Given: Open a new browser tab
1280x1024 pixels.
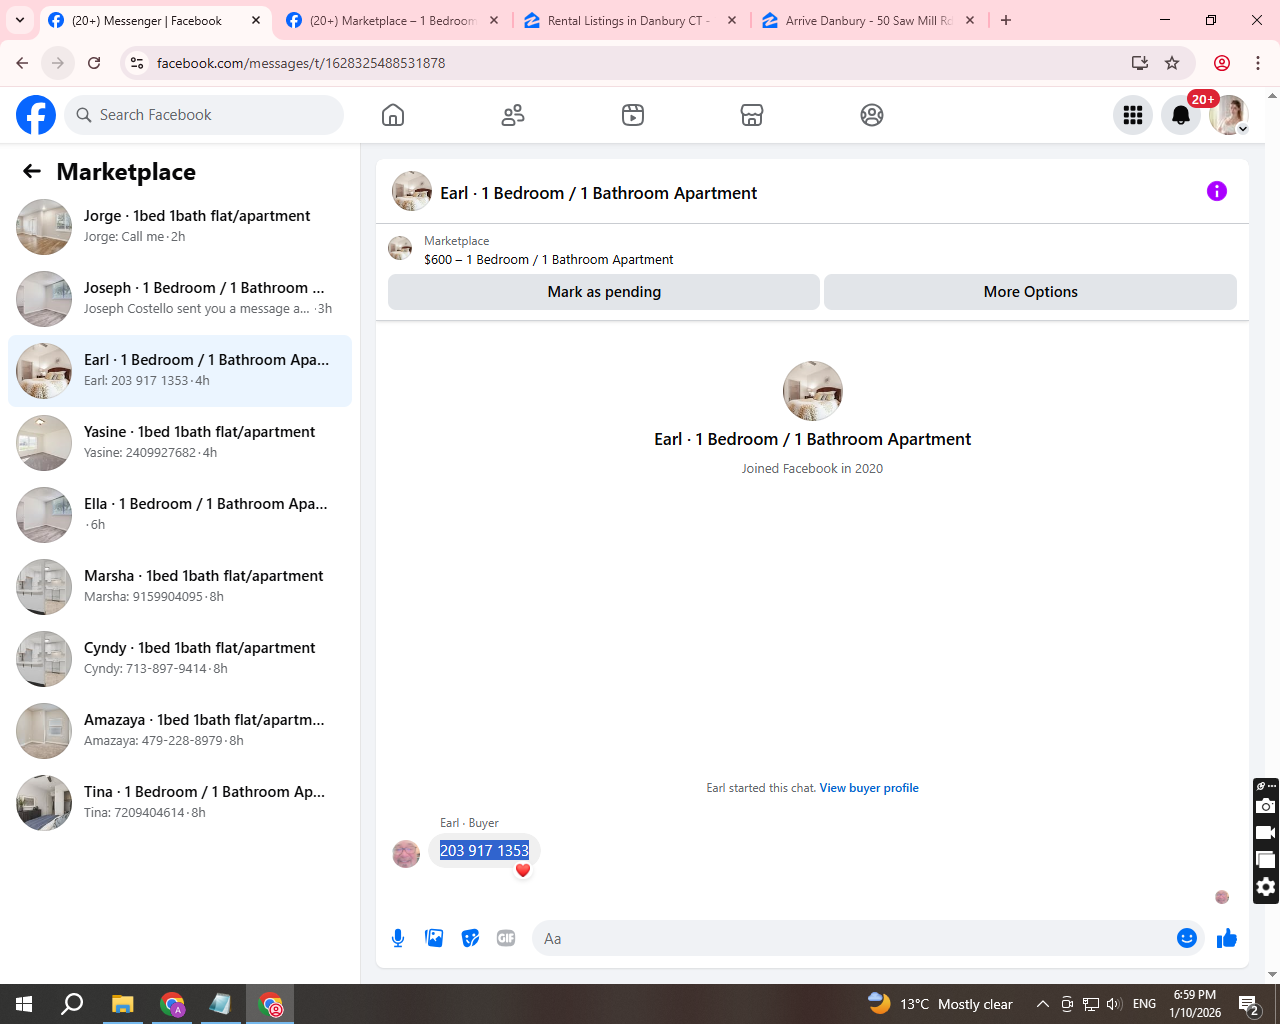Looking at the screenshot, I should pyautogui.click(x=1006, y=20).
